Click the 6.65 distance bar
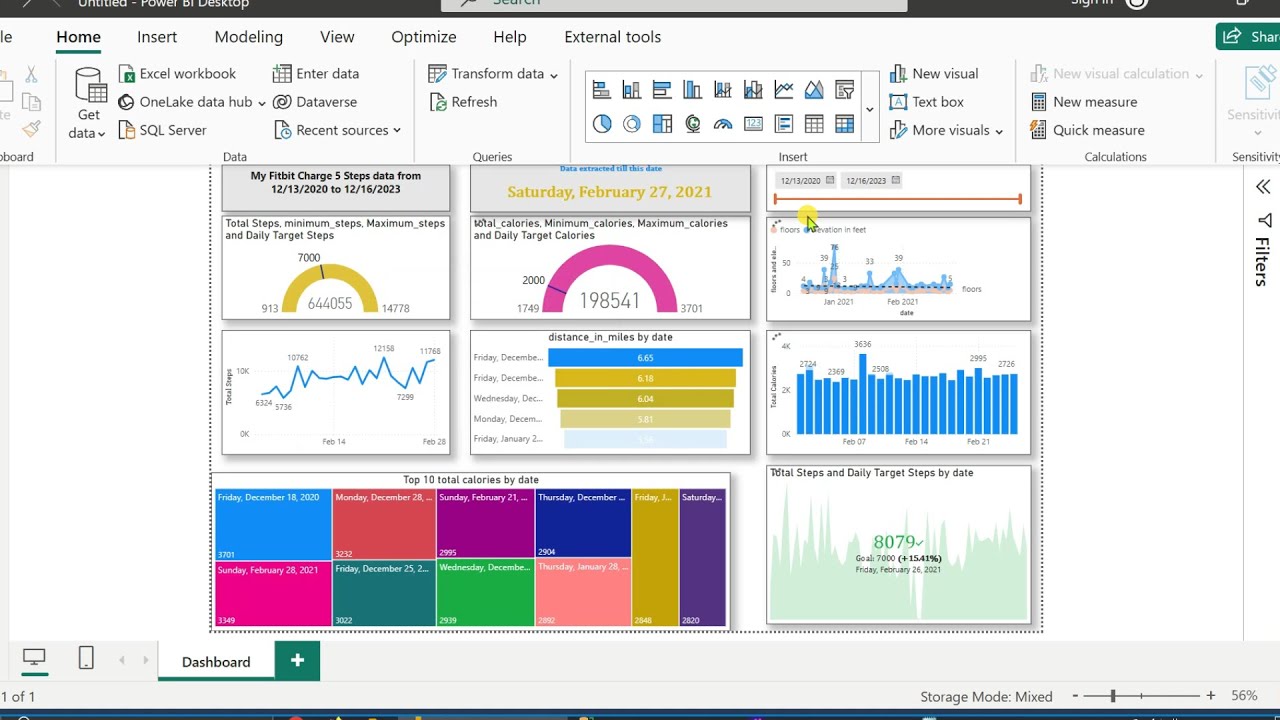Viewport: 1280px width, 720px height. point(645,358)
